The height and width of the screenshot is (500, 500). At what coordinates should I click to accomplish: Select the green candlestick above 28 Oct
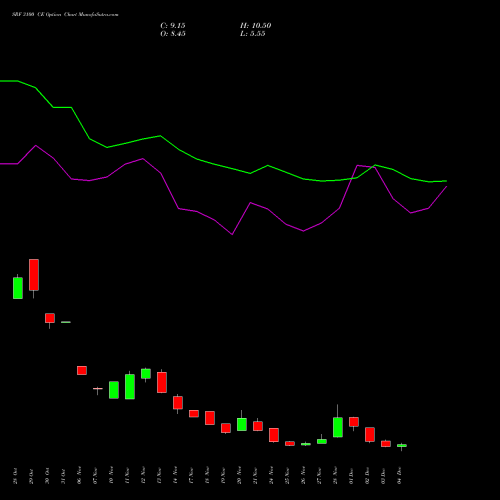18,288
